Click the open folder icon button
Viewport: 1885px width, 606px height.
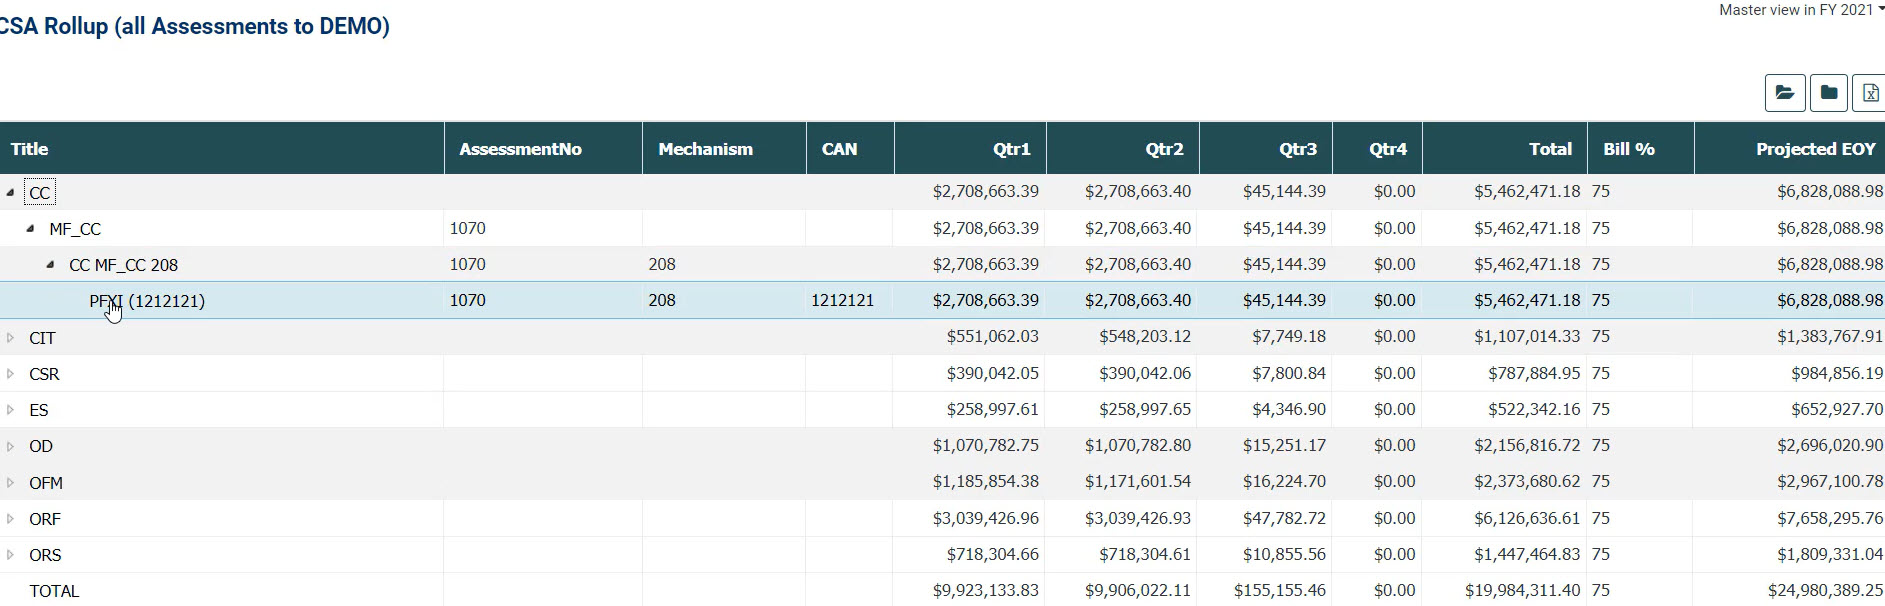tap(1785, 93)
